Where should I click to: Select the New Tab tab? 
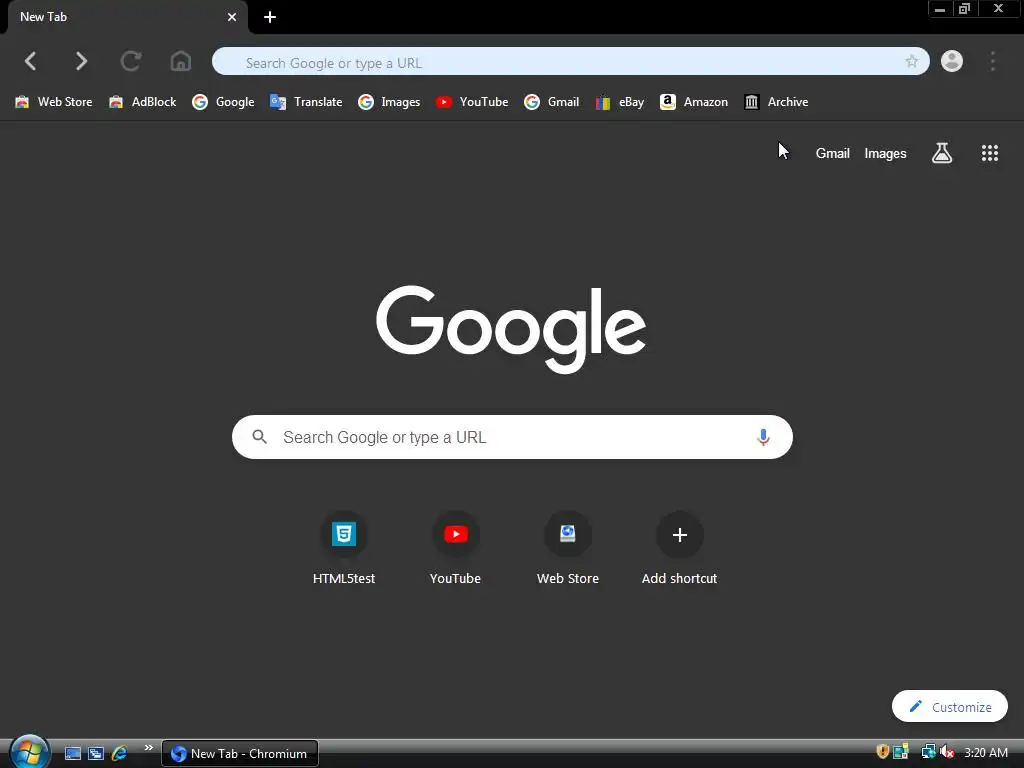click(127, 18)
